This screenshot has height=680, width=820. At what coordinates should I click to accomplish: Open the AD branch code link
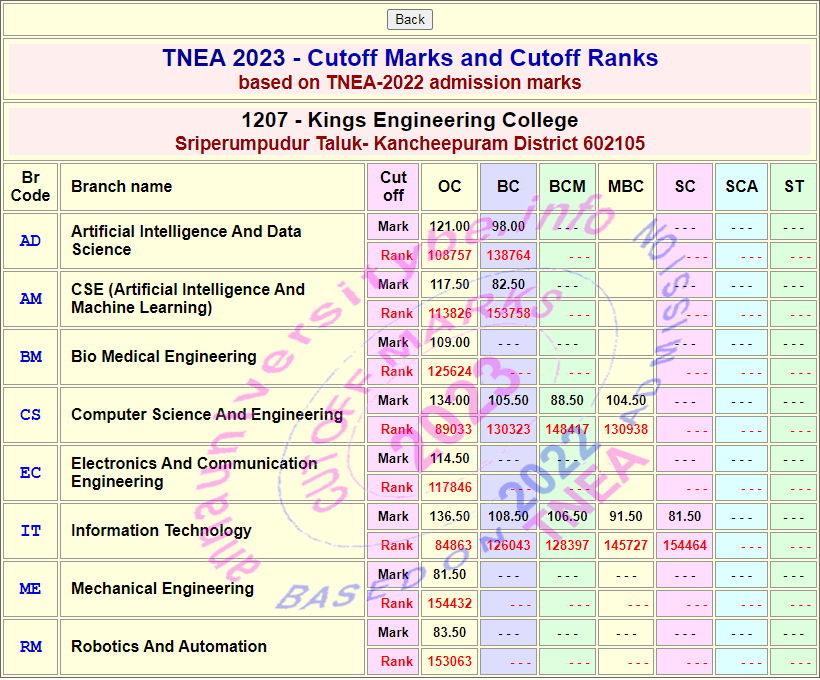pos(30,241)
